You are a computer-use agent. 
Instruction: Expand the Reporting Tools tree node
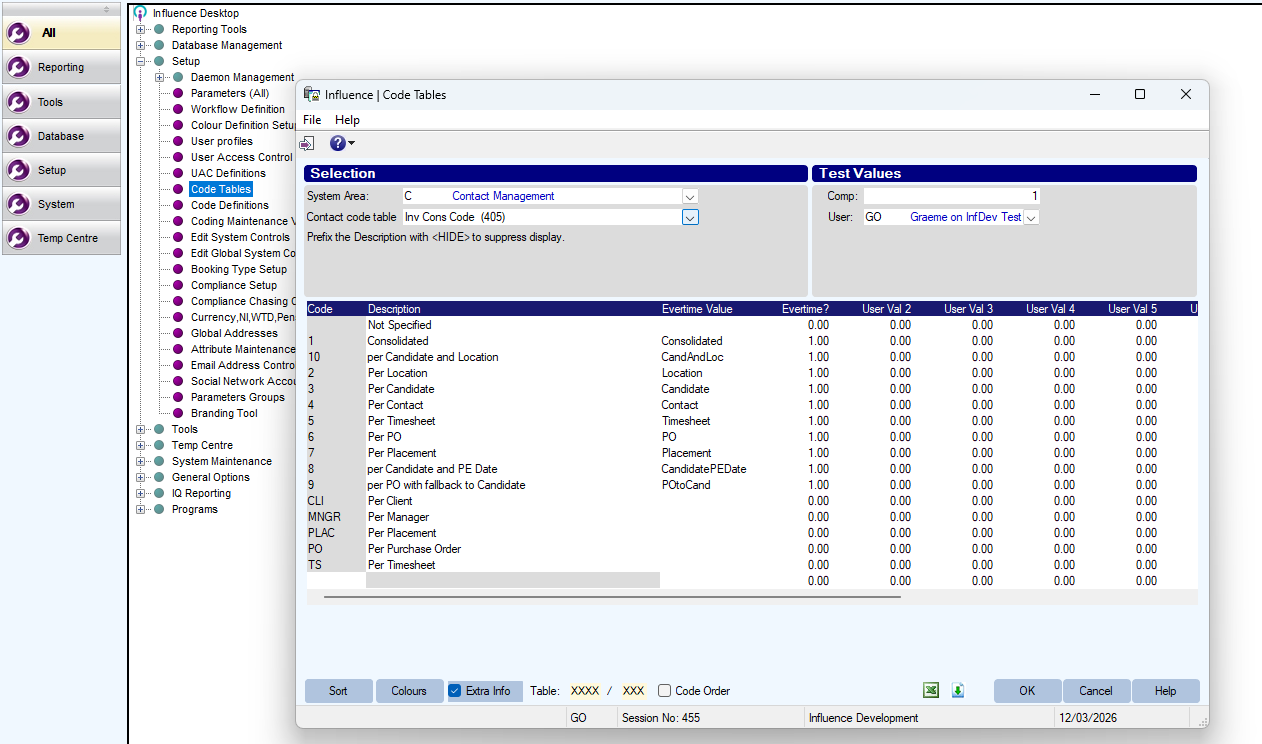(141, 29)
